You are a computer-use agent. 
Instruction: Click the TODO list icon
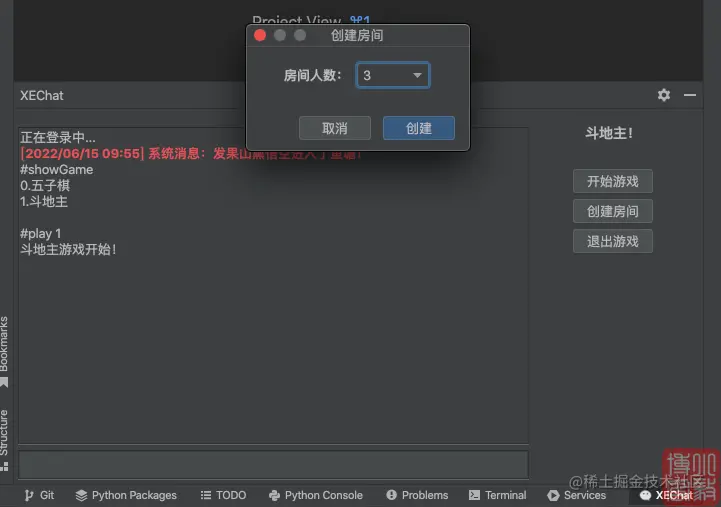click(206, 495)
